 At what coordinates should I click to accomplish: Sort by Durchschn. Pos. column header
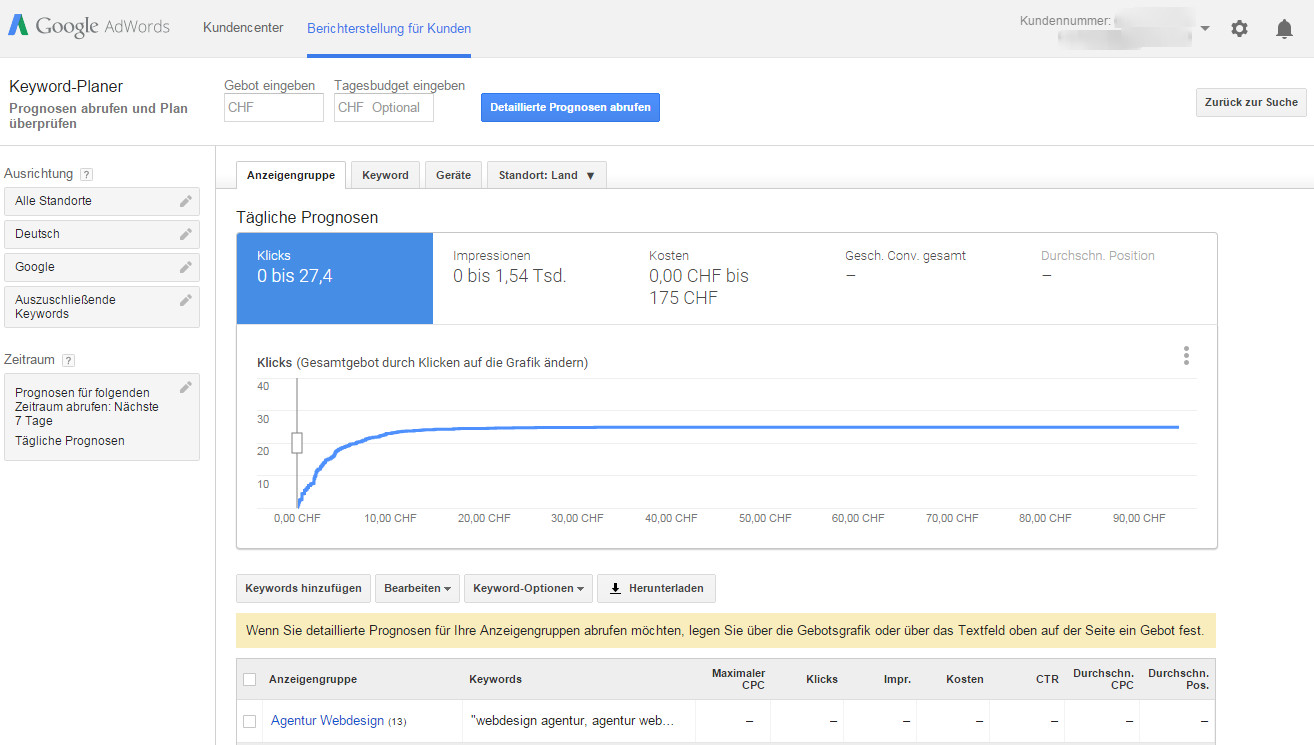pos(1179,679)
